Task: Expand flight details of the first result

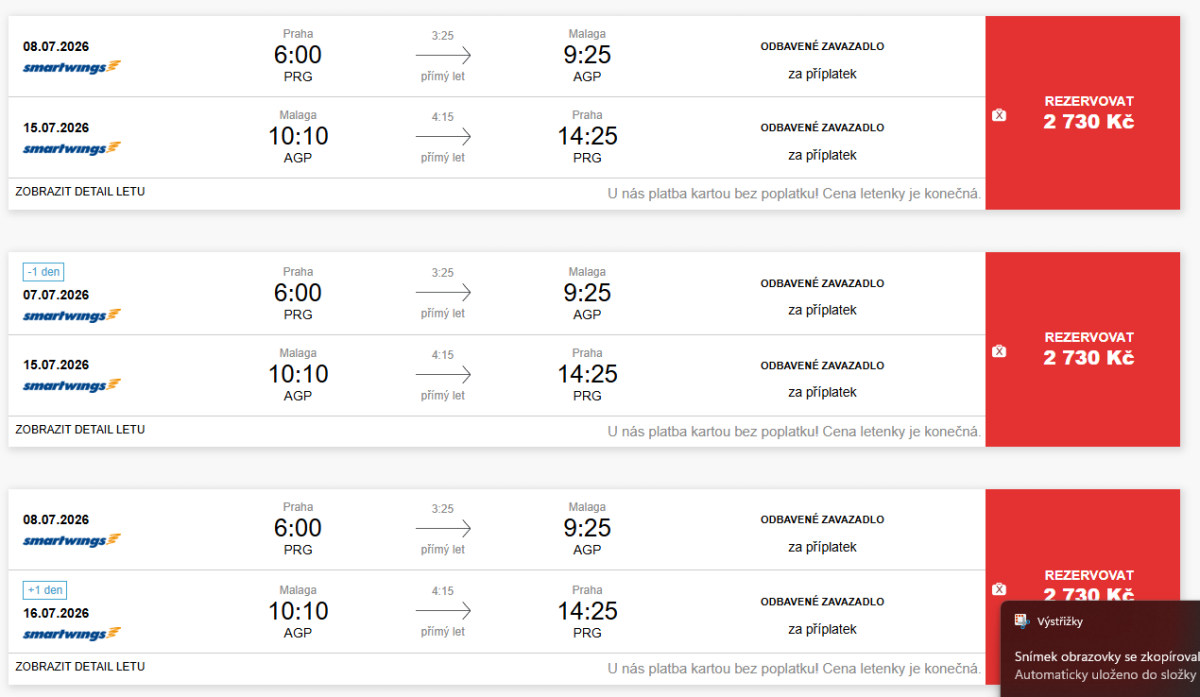Action: (x=80, y=191)
